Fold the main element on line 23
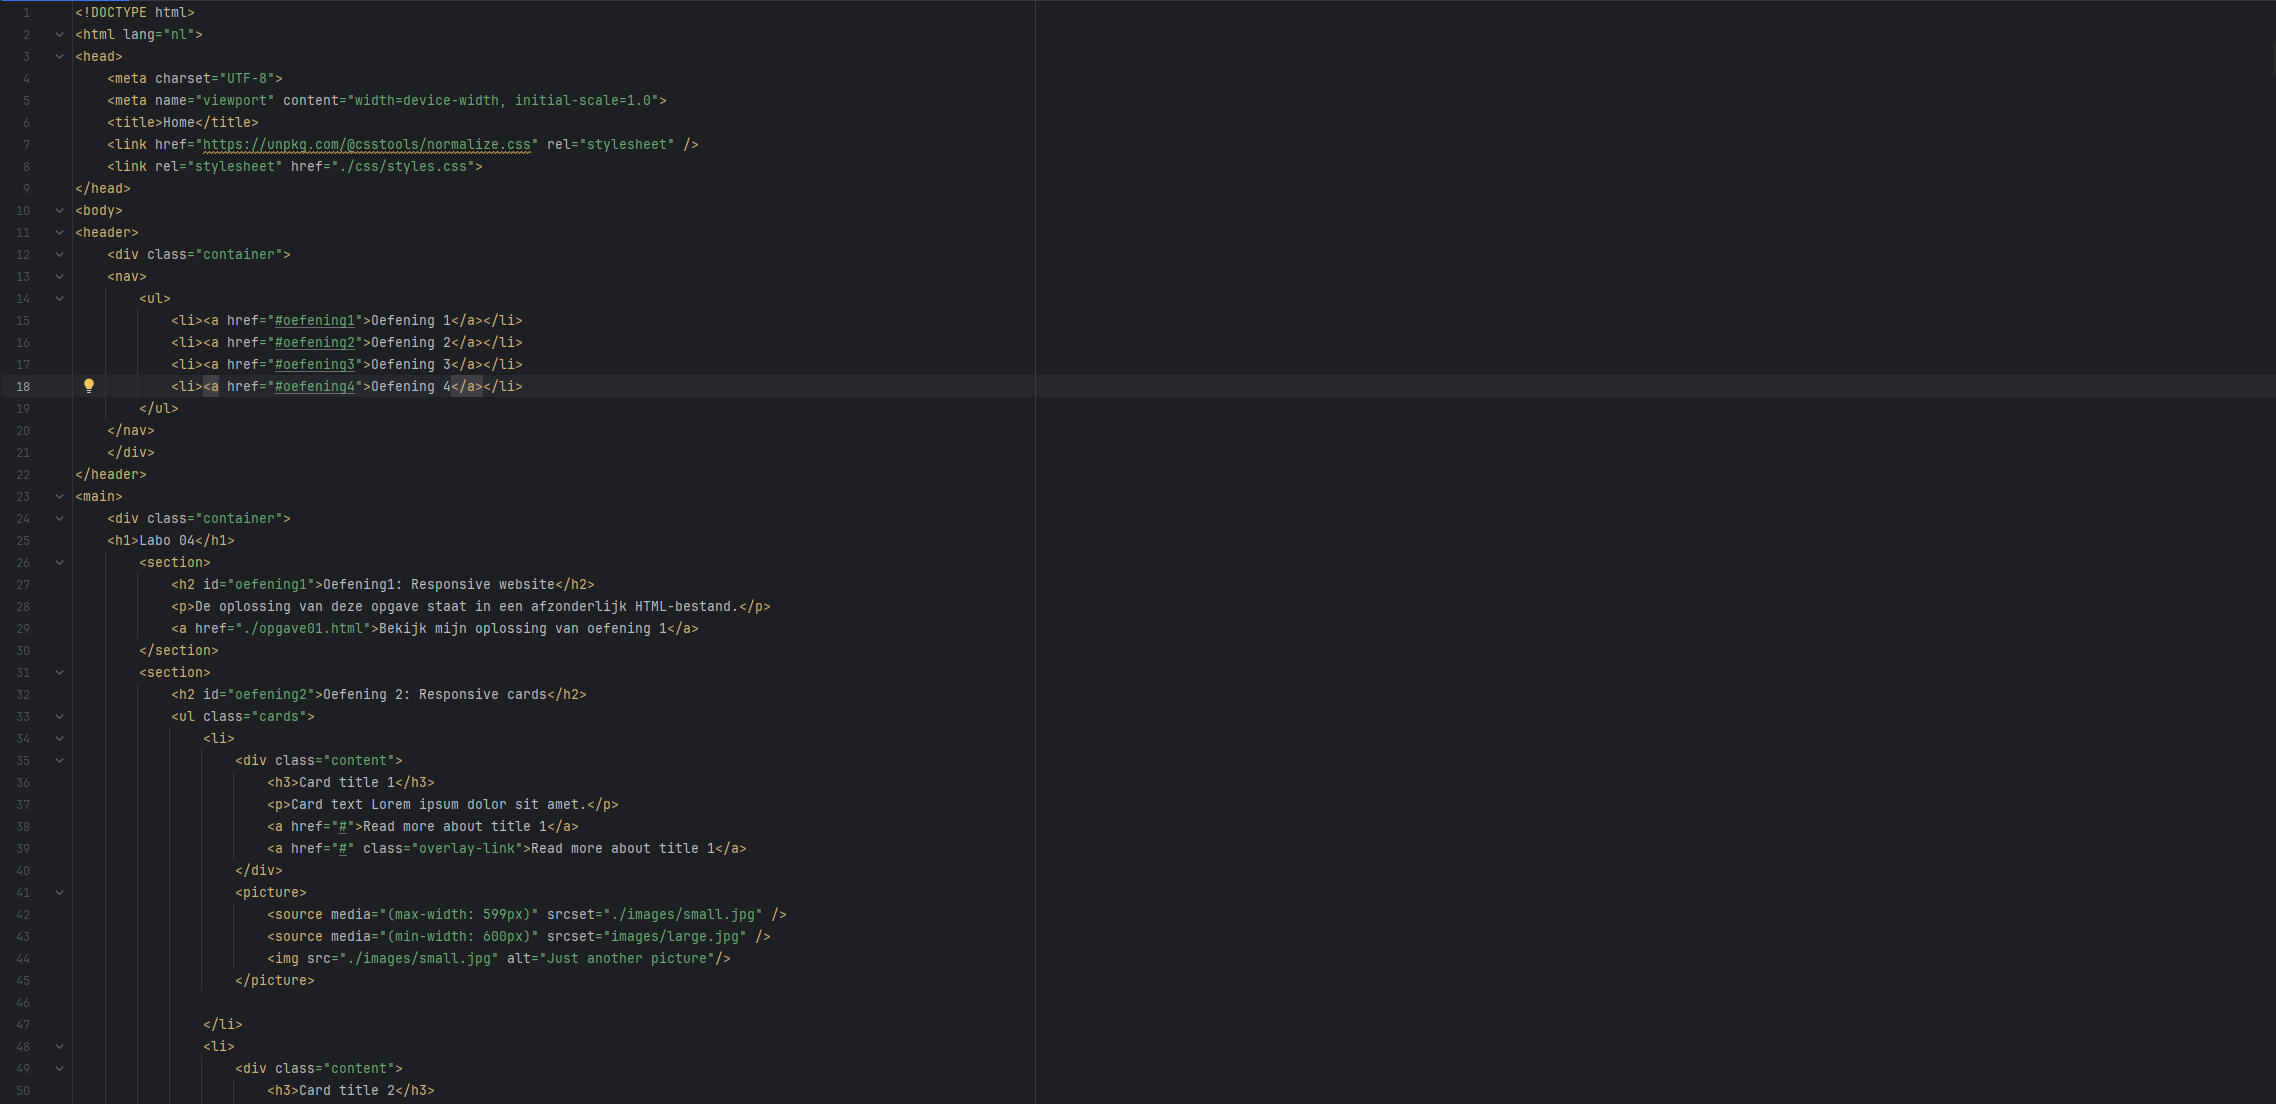The width and height of the screenshot is (2276, 1104). point(59,497)
